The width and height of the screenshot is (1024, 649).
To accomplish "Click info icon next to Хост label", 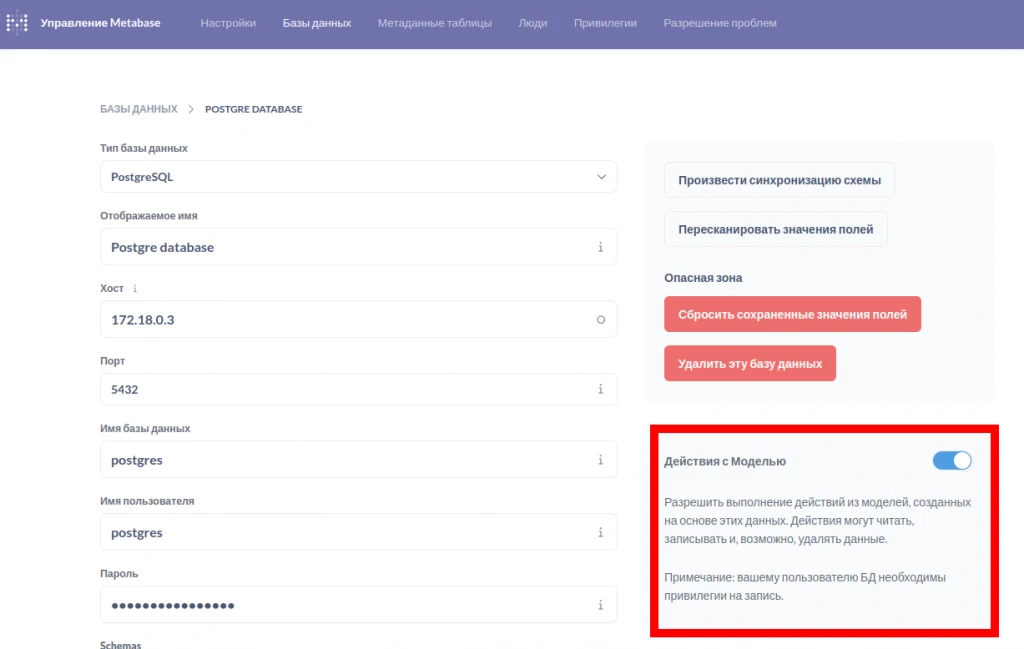I will (135, 288).
